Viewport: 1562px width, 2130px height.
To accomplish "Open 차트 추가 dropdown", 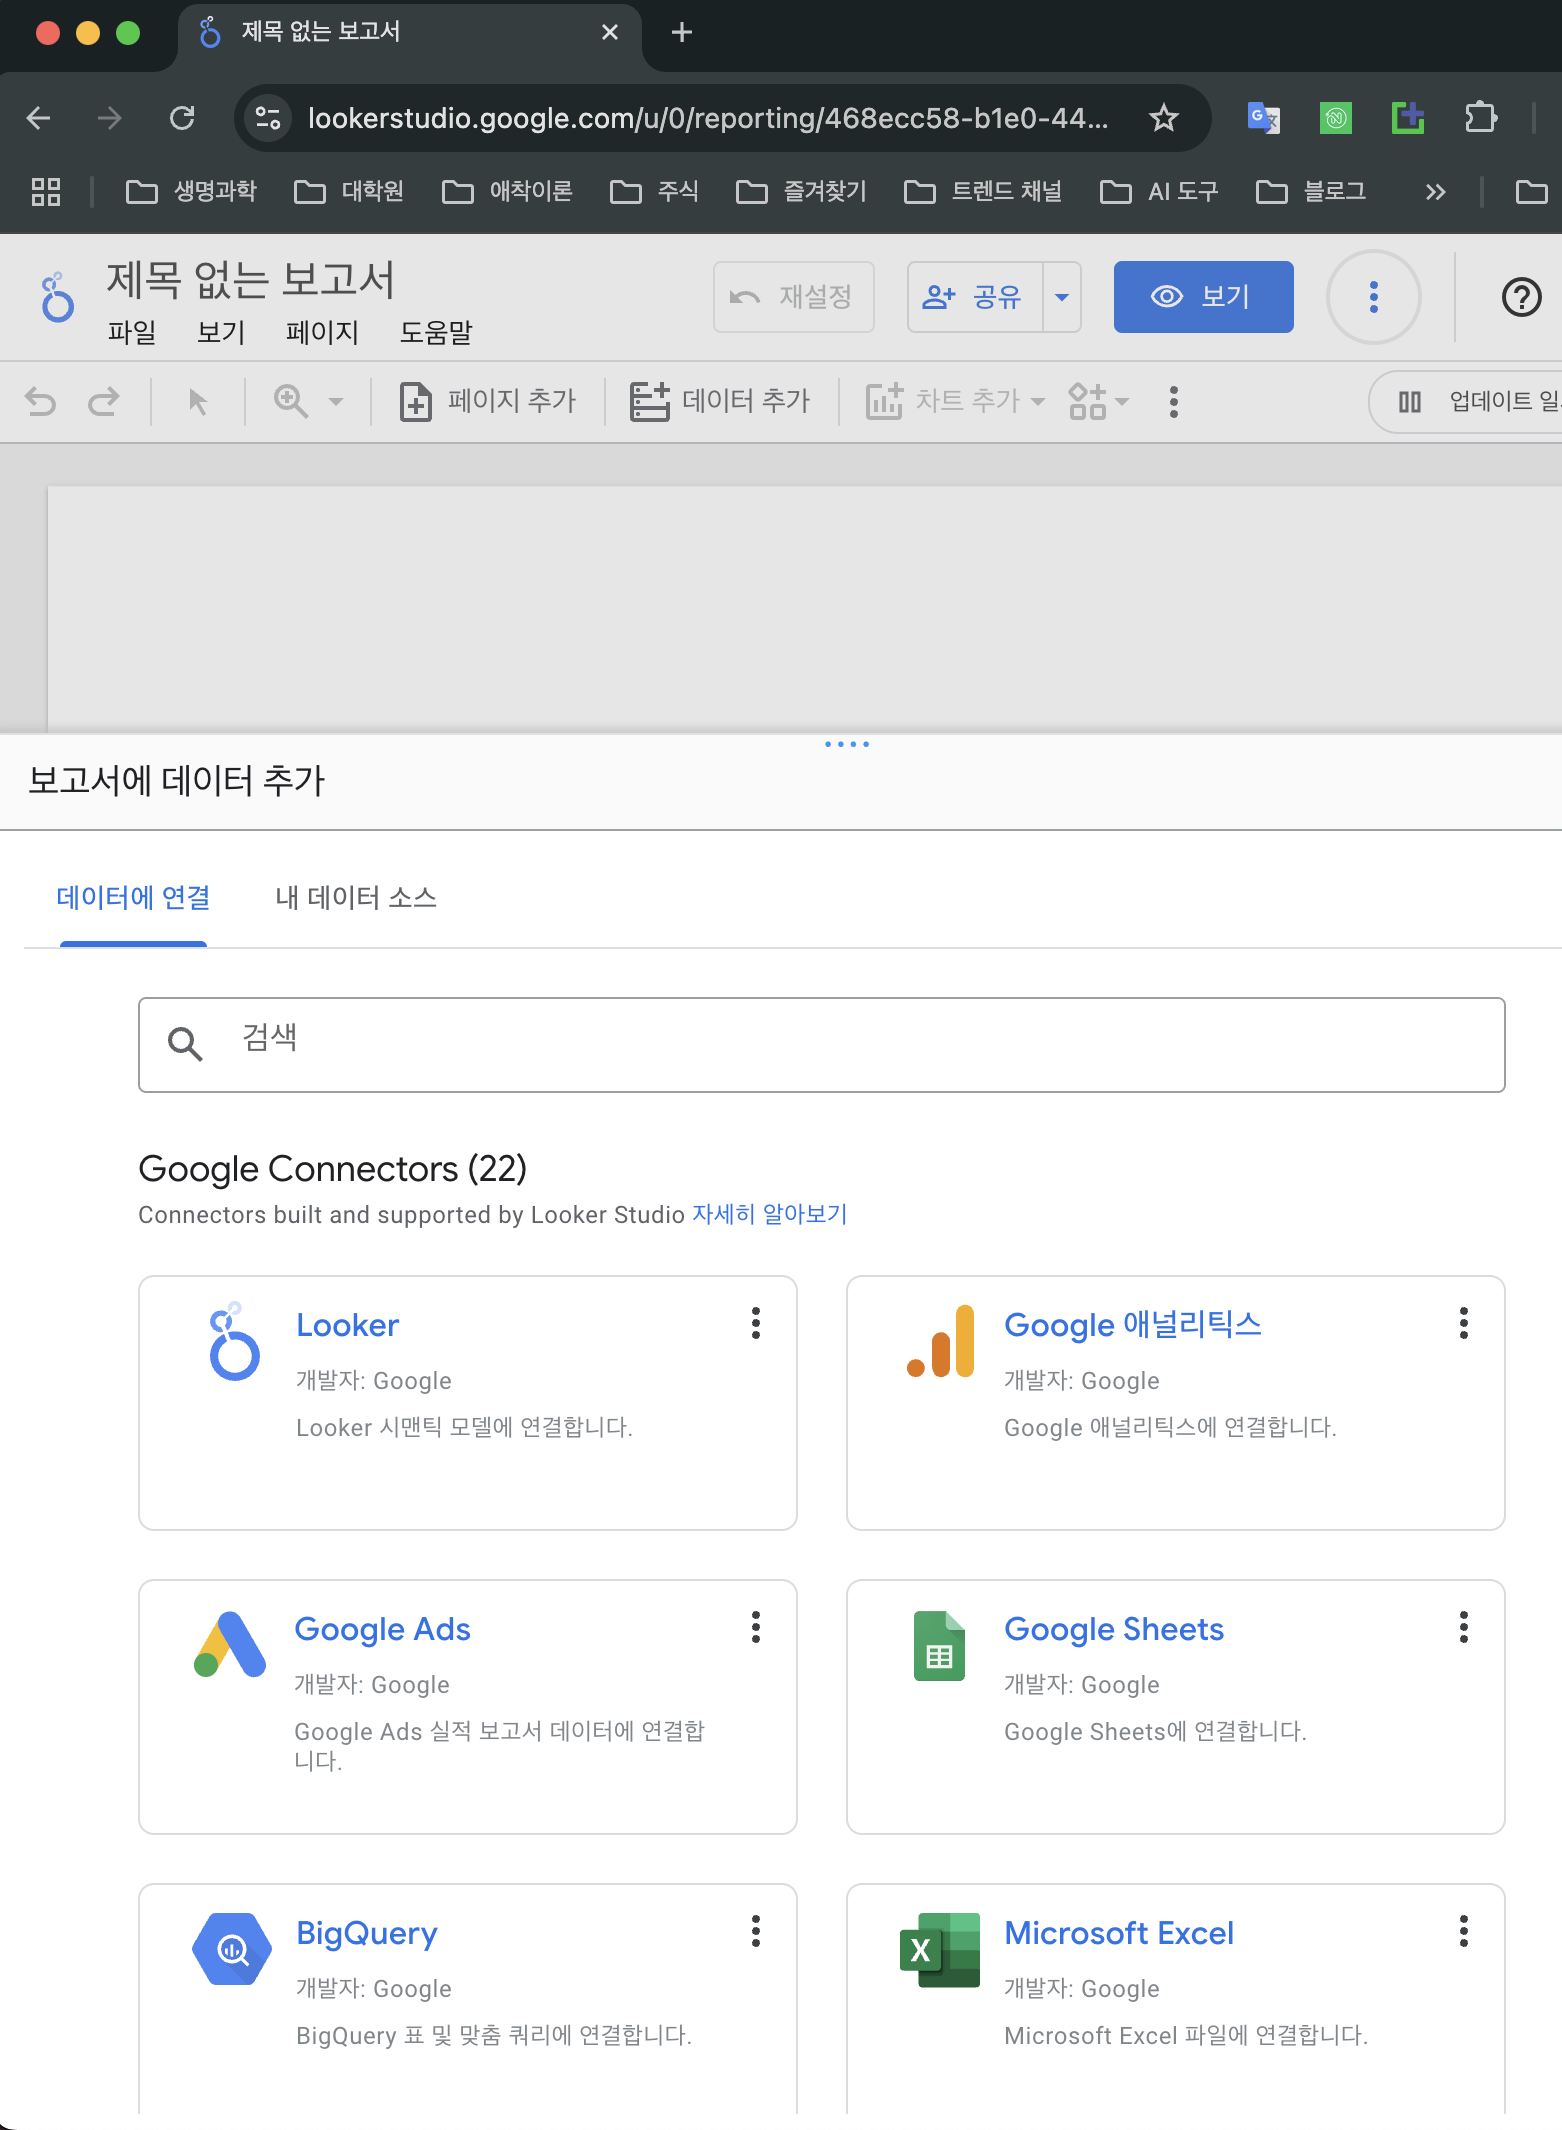I will [955, 401].
